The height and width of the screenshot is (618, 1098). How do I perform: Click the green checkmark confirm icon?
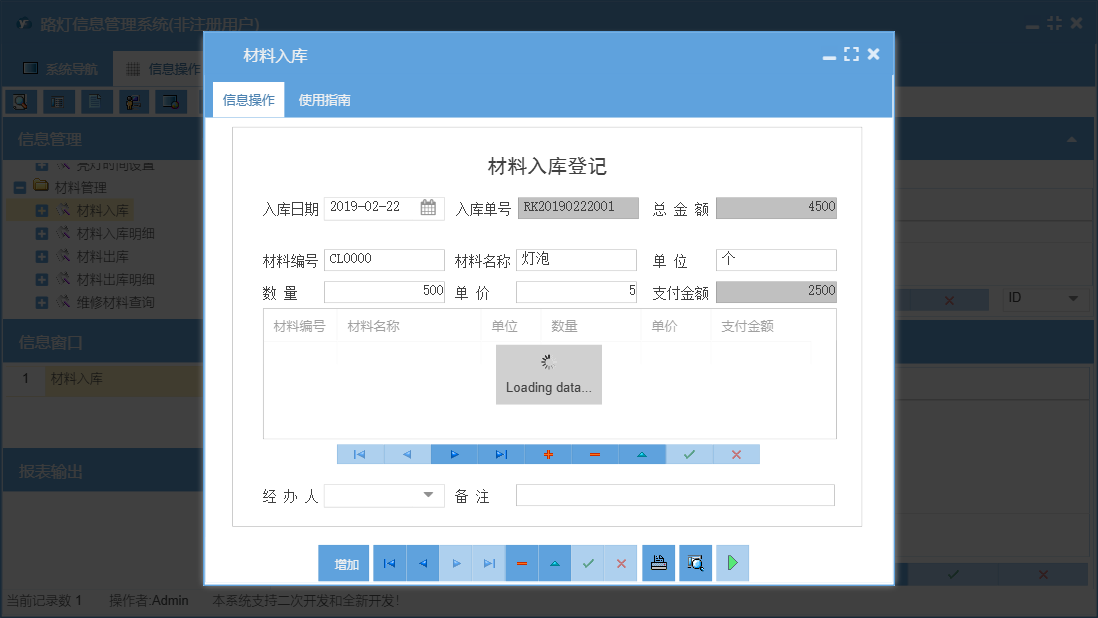pos(588,563)
